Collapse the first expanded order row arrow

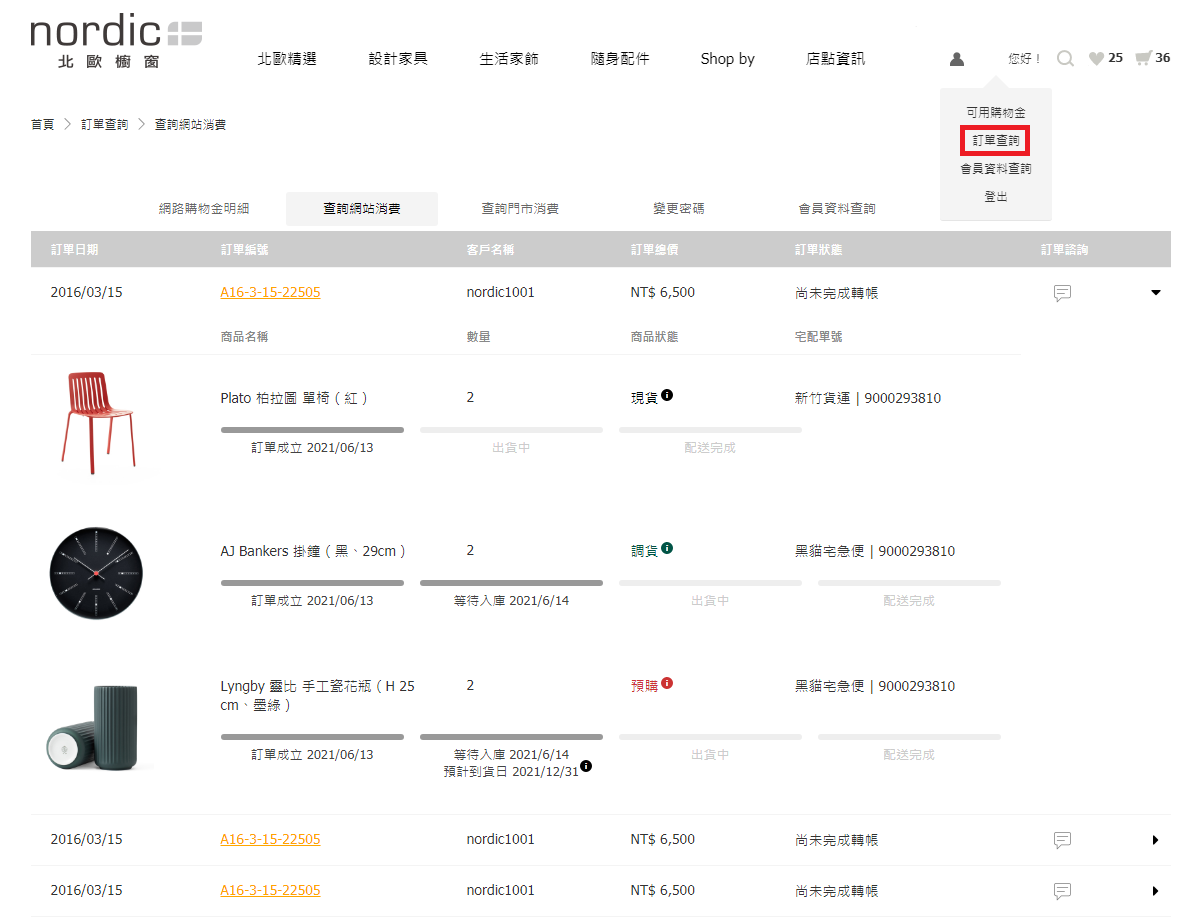tap(1156, 293)
